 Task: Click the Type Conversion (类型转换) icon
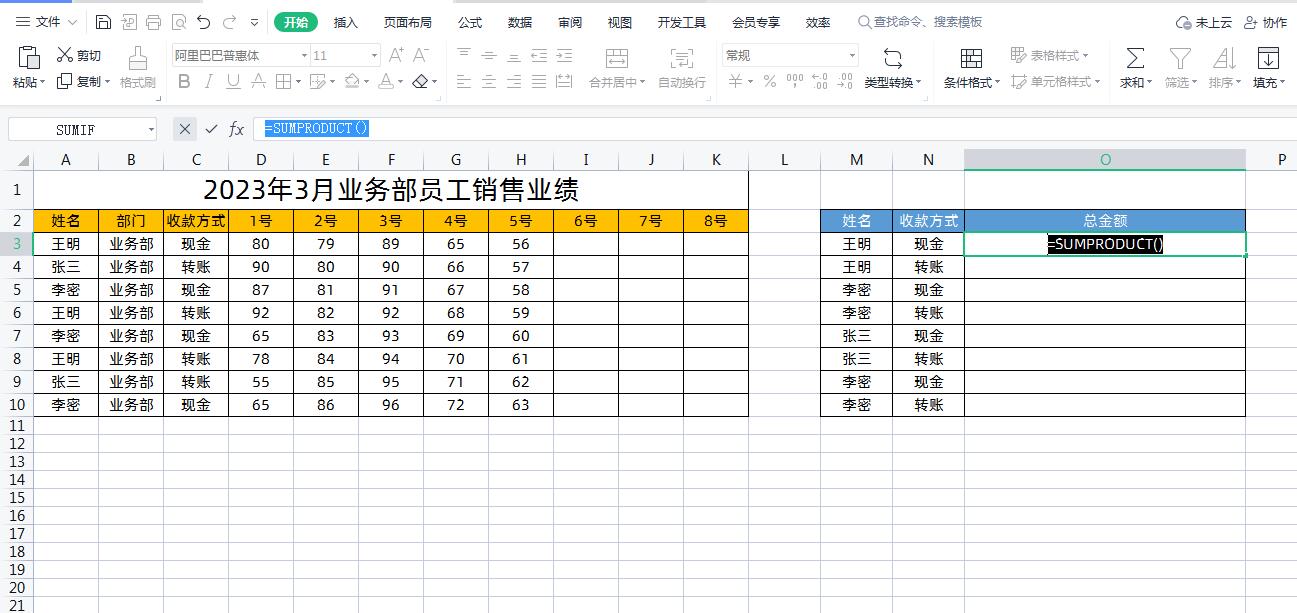pyautogui.click(x=892, y=58)
